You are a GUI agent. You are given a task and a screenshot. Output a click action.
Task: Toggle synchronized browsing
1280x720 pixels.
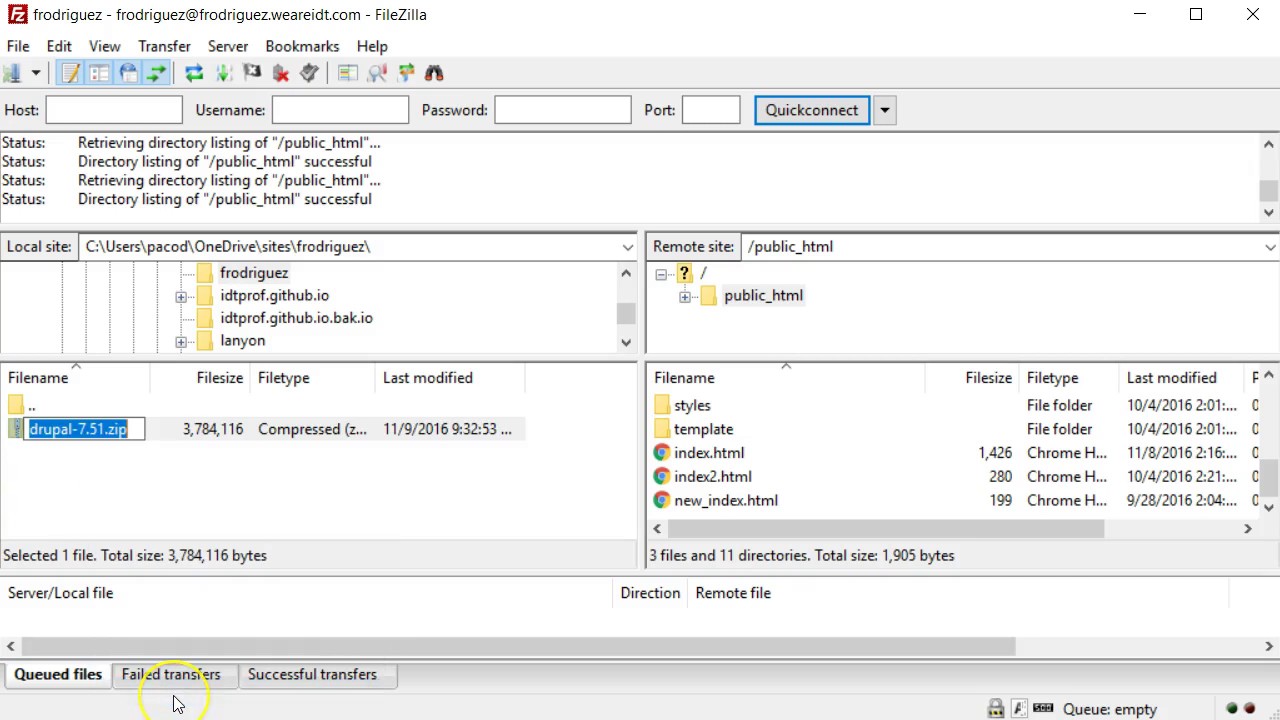coord(406,73)
